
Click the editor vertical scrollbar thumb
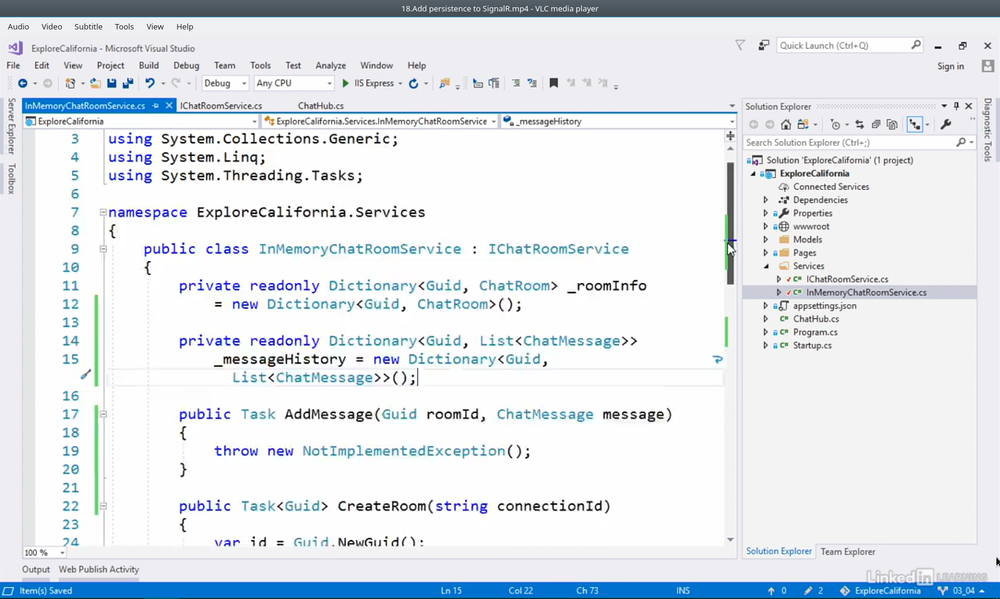click(730, 223)
